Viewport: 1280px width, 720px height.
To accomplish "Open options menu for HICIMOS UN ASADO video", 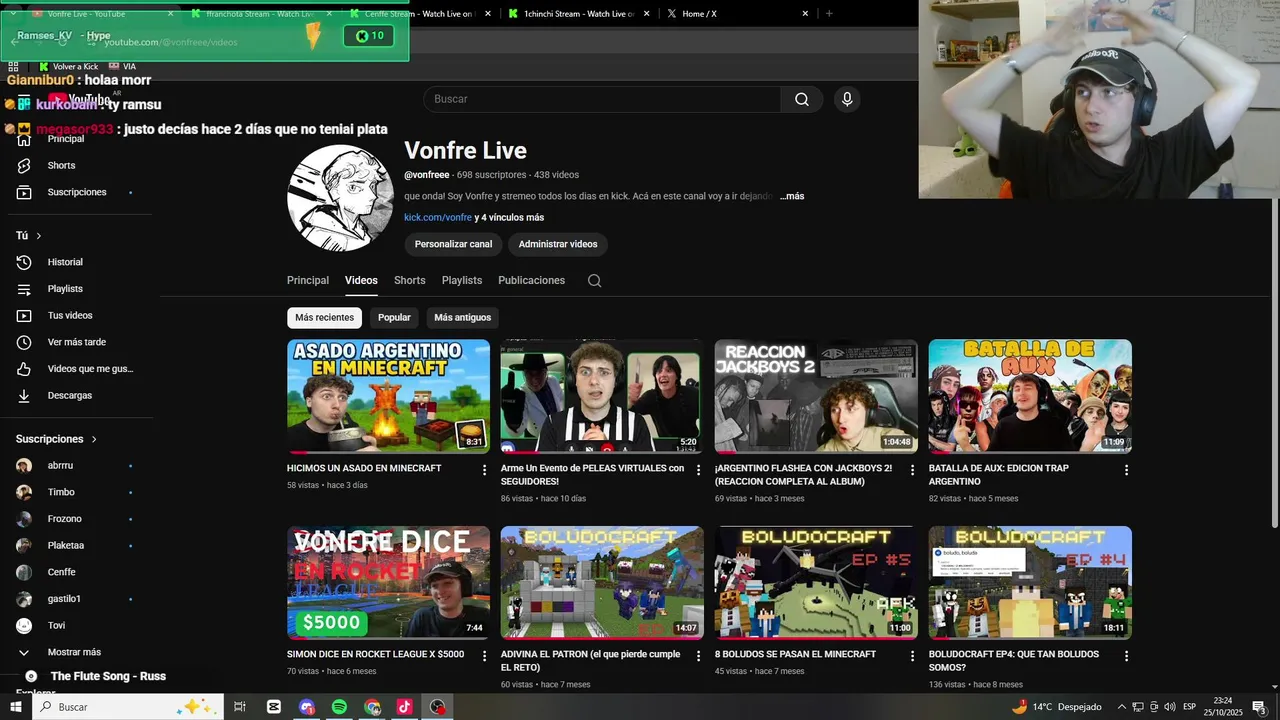I will click(485, 470).
